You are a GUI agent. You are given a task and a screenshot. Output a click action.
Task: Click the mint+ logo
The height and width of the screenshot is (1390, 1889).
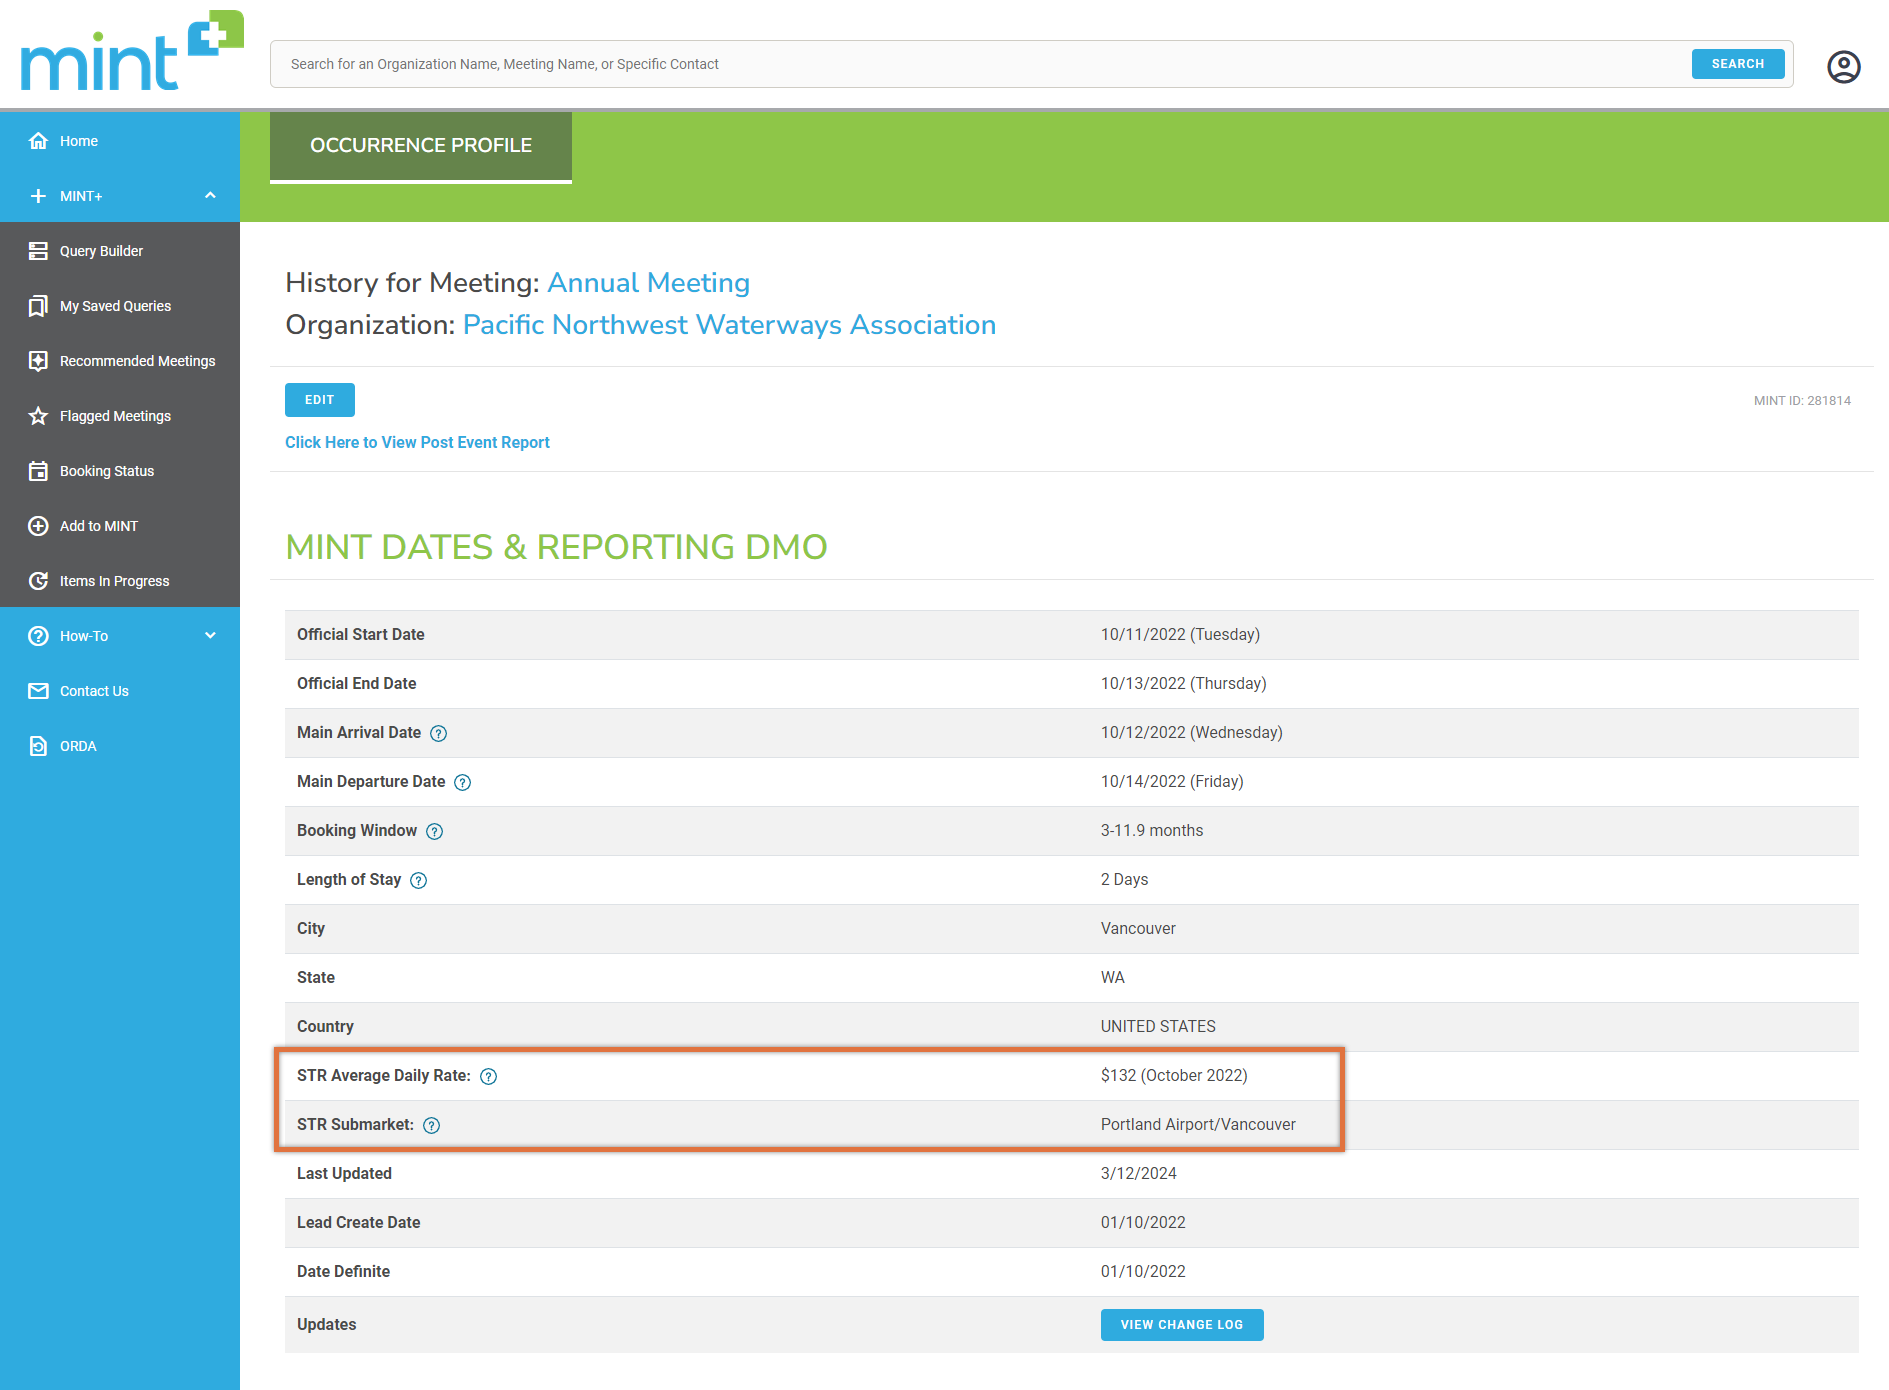coord(131,52)
